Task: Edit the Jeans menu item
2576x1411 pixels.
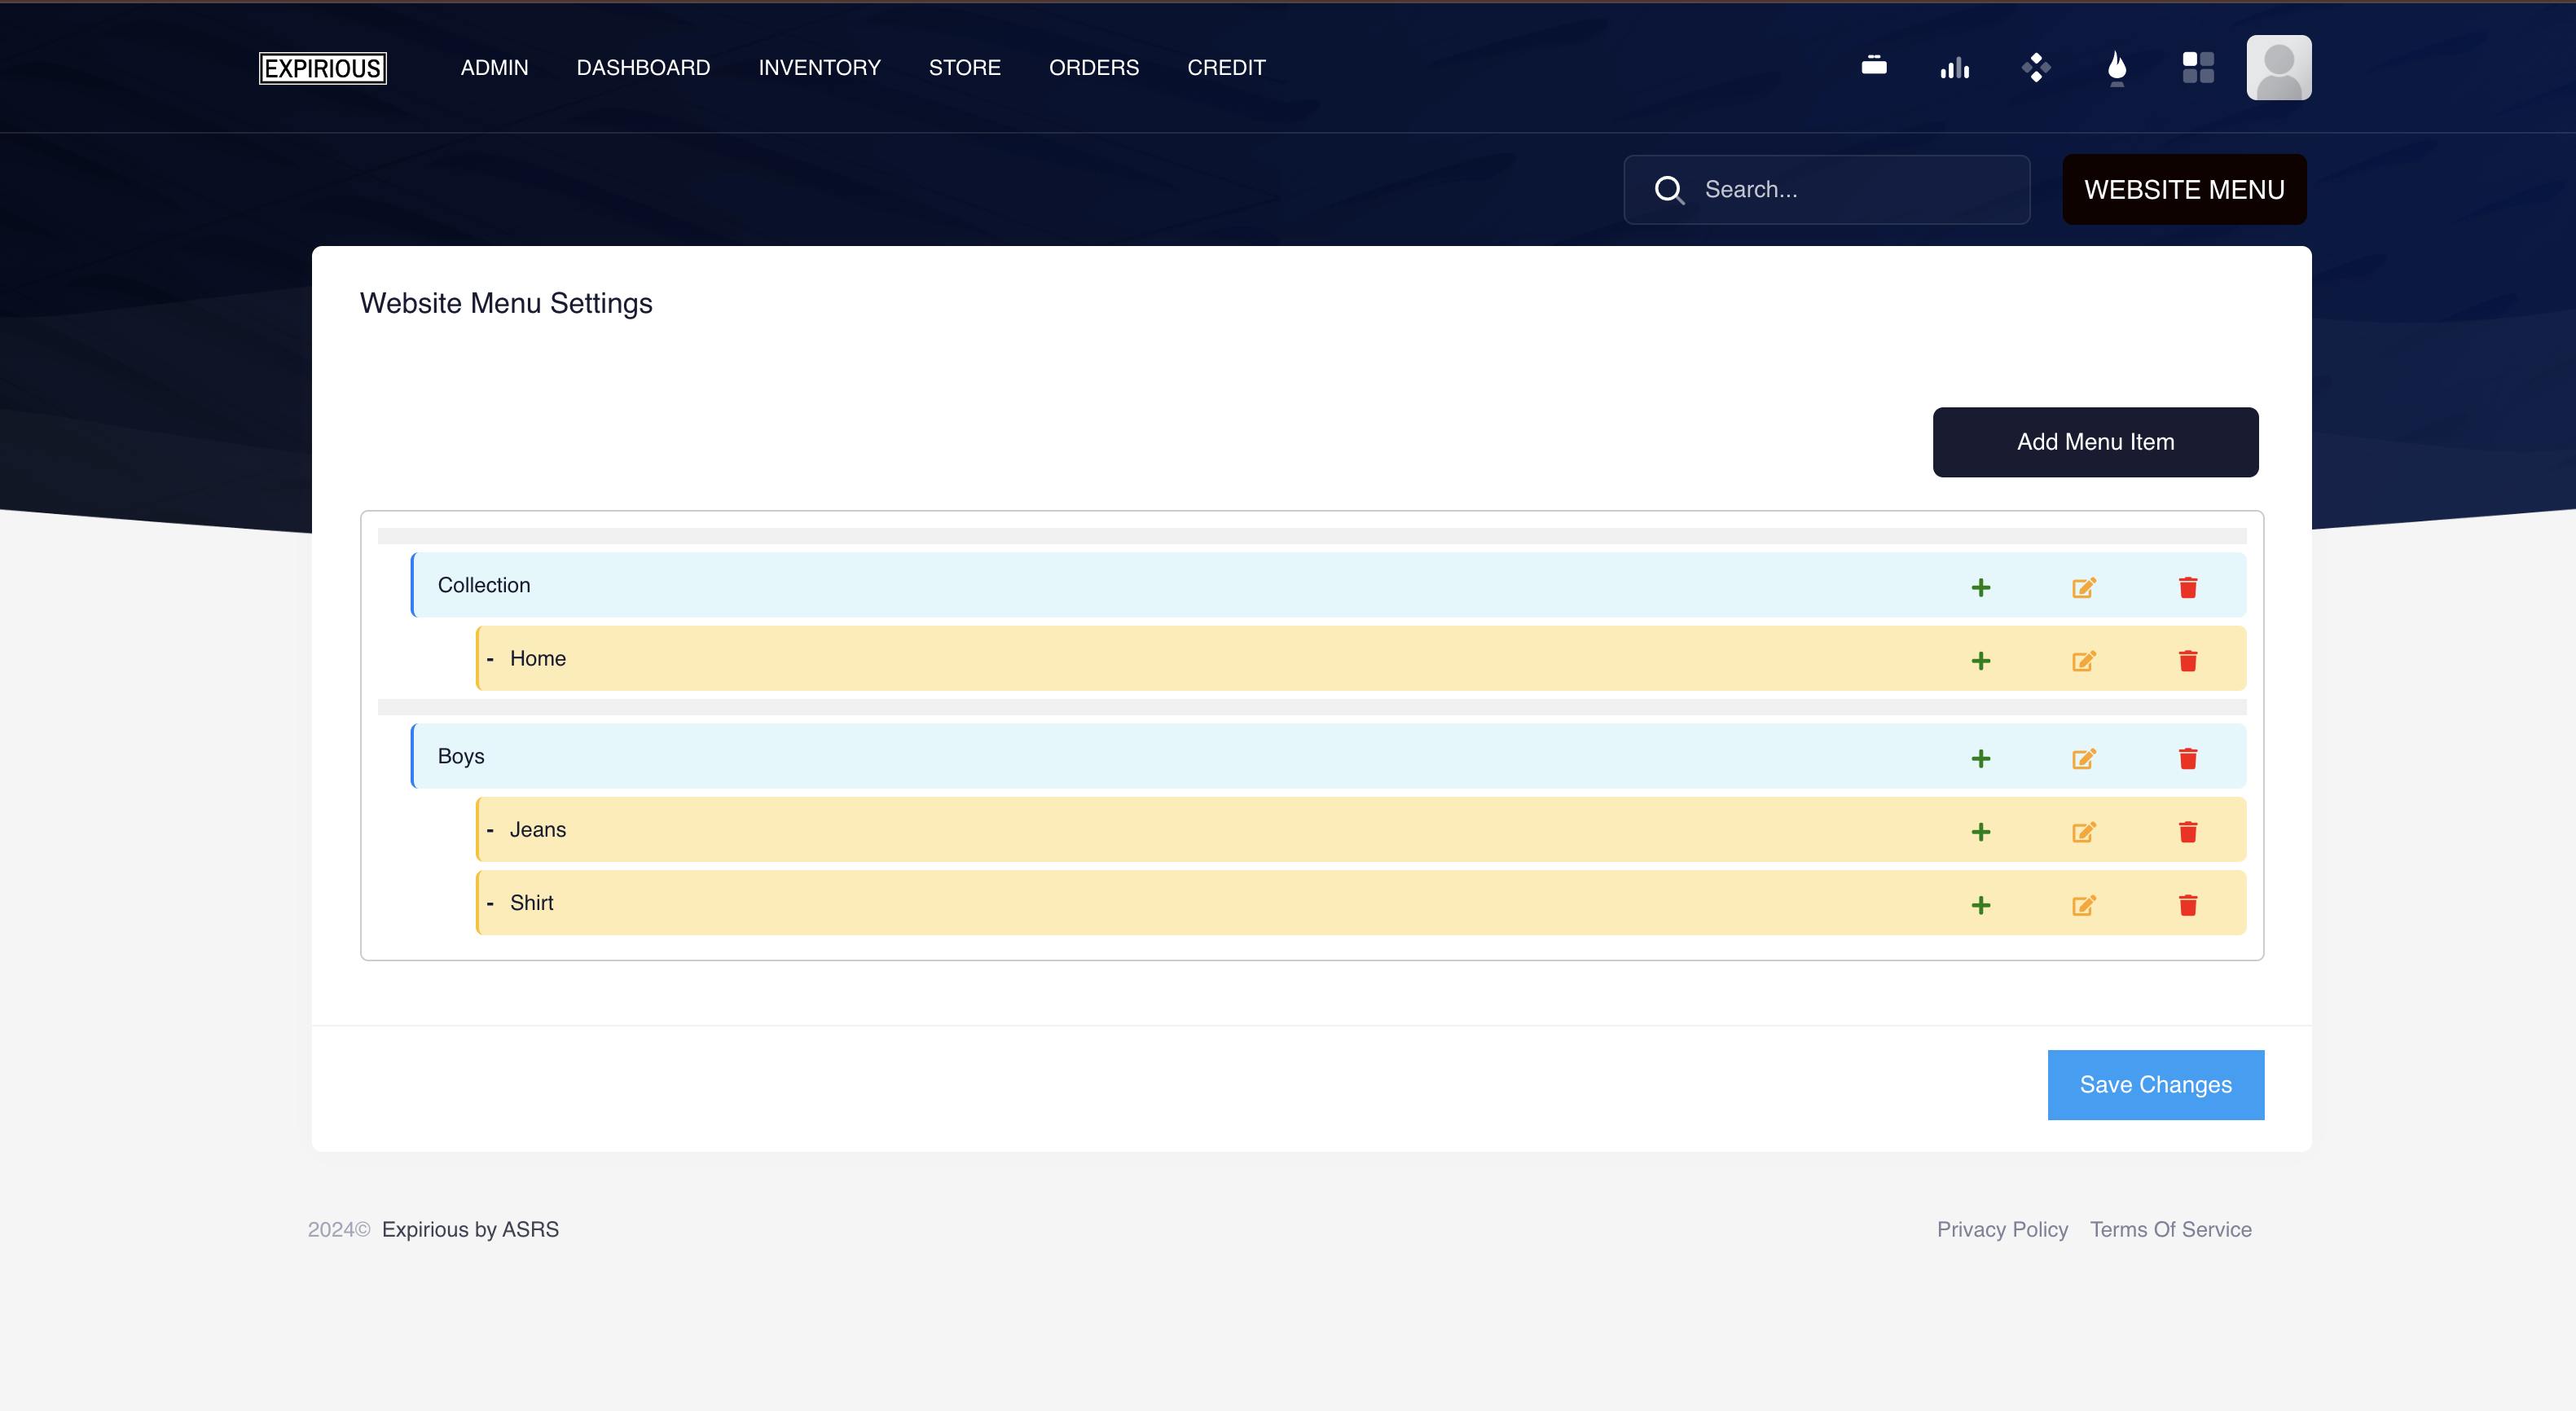Action: (x=2083, y=832)
